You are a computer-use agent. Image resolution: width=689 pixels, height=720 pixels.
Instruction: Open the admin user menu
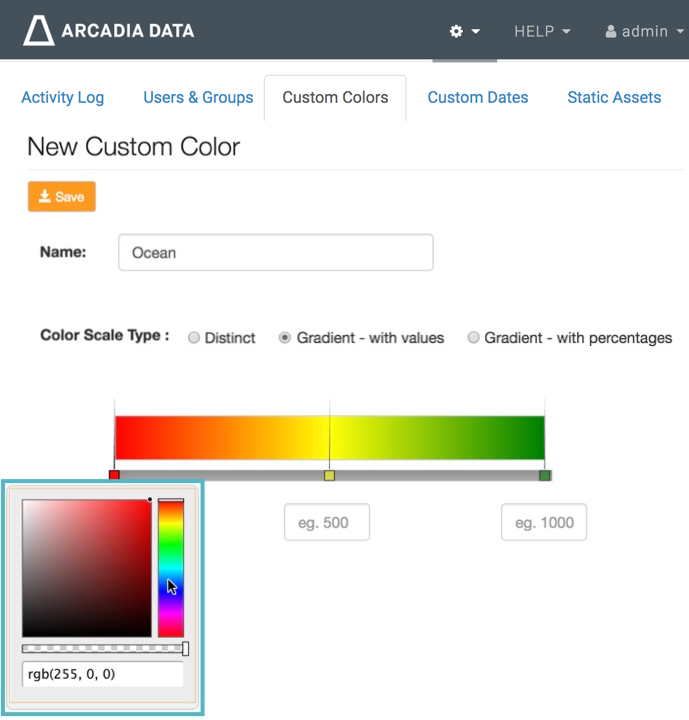point(643,31)
